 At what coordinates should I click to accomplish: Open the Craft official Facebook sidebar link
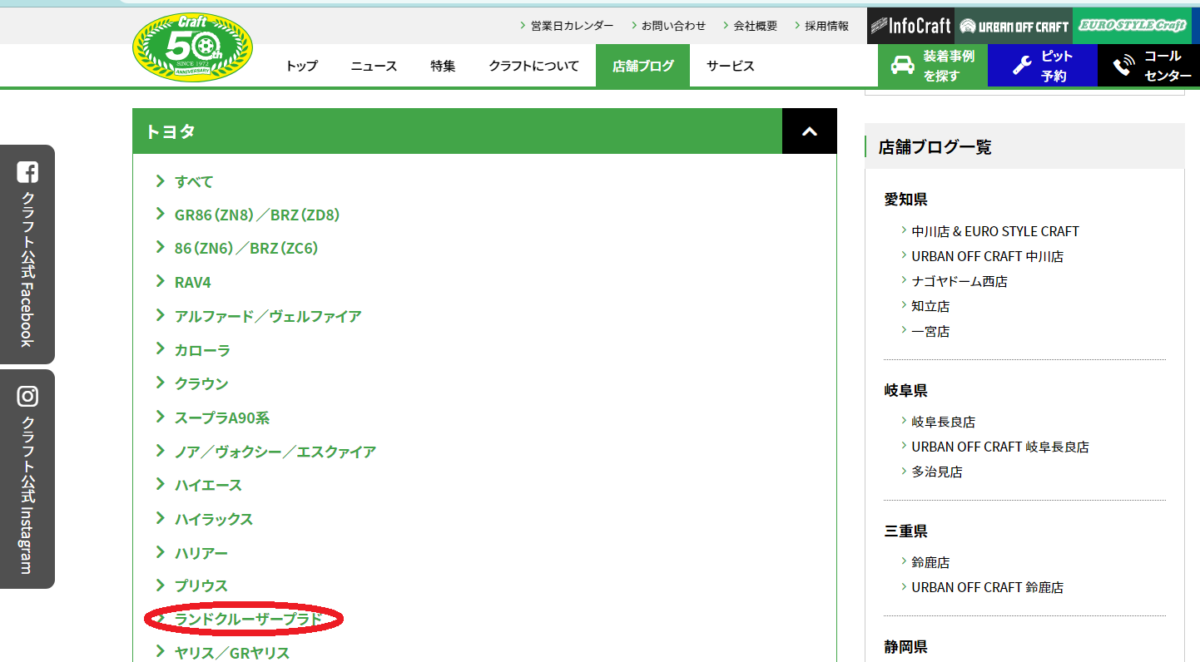[27, 254]
